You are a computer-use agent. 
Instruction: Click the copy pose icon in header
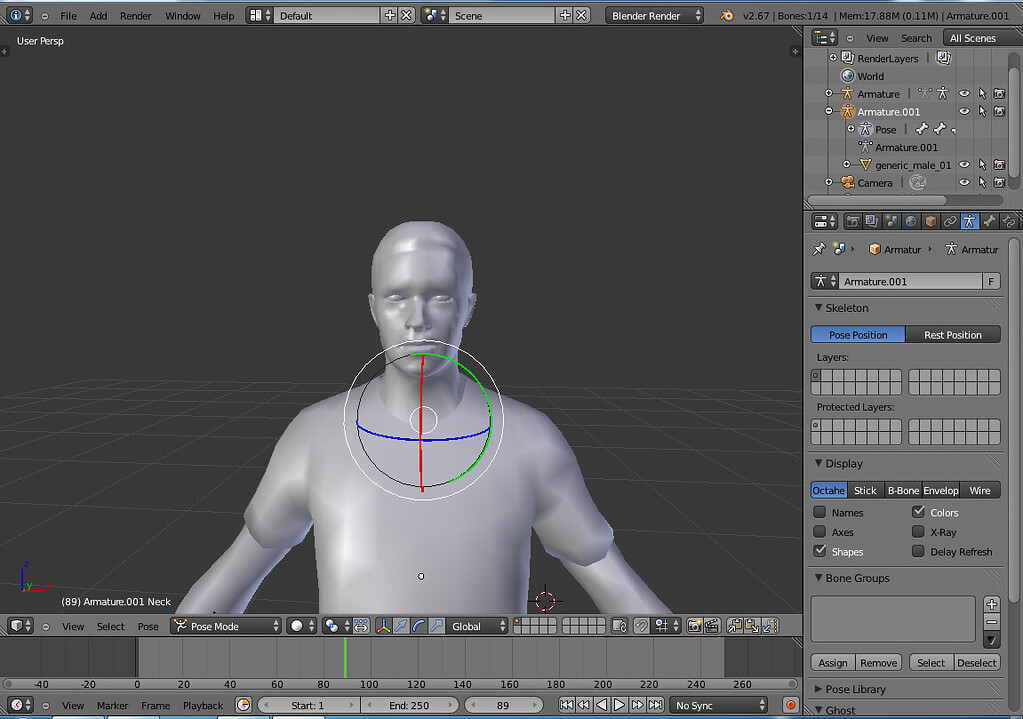(x=736, y=626)
